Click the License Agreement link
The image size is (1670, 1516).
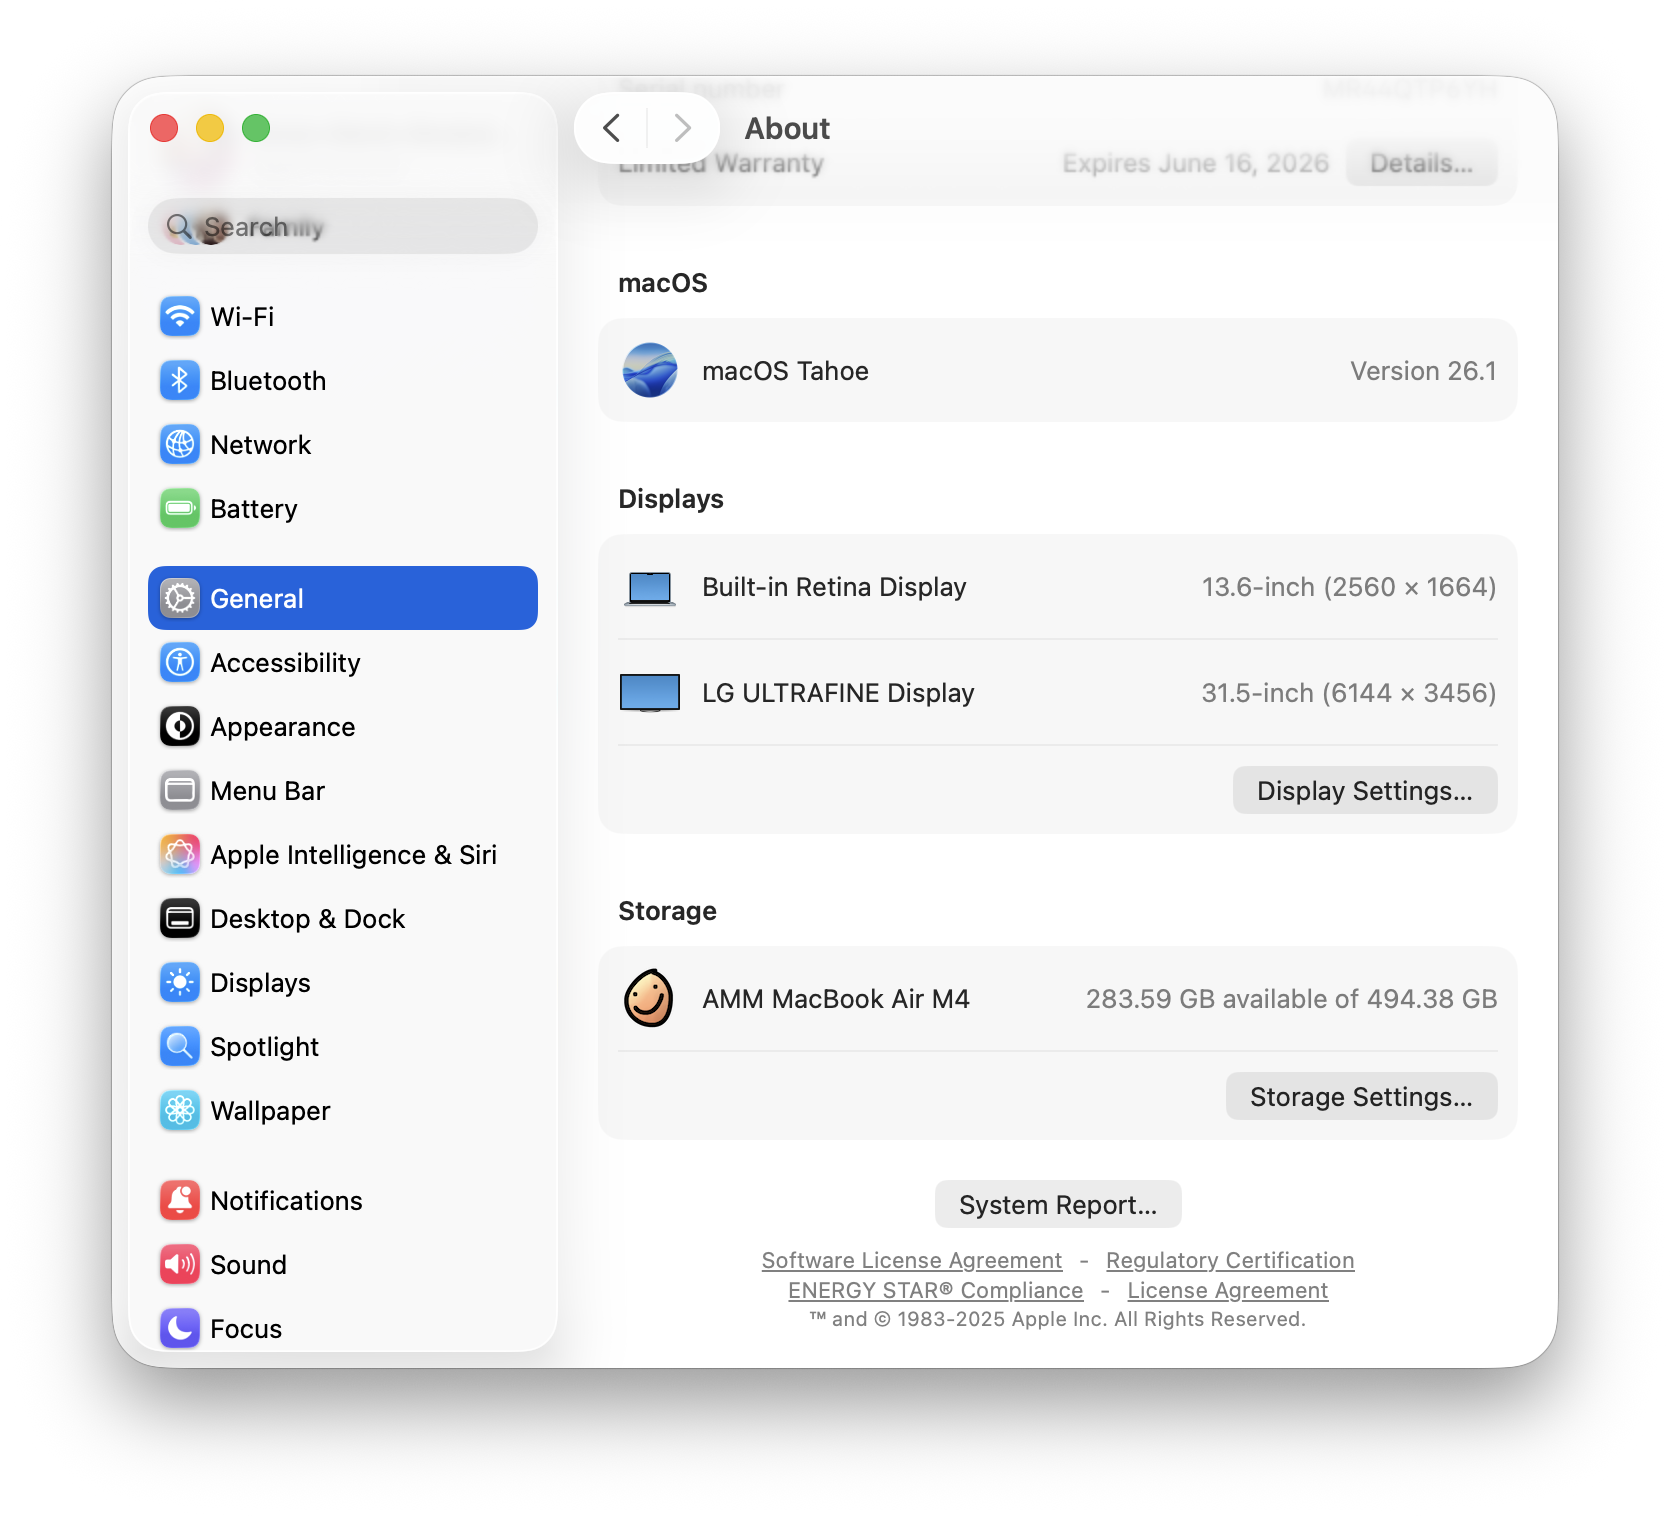pyautogui.click(x=1228, y=1290)
